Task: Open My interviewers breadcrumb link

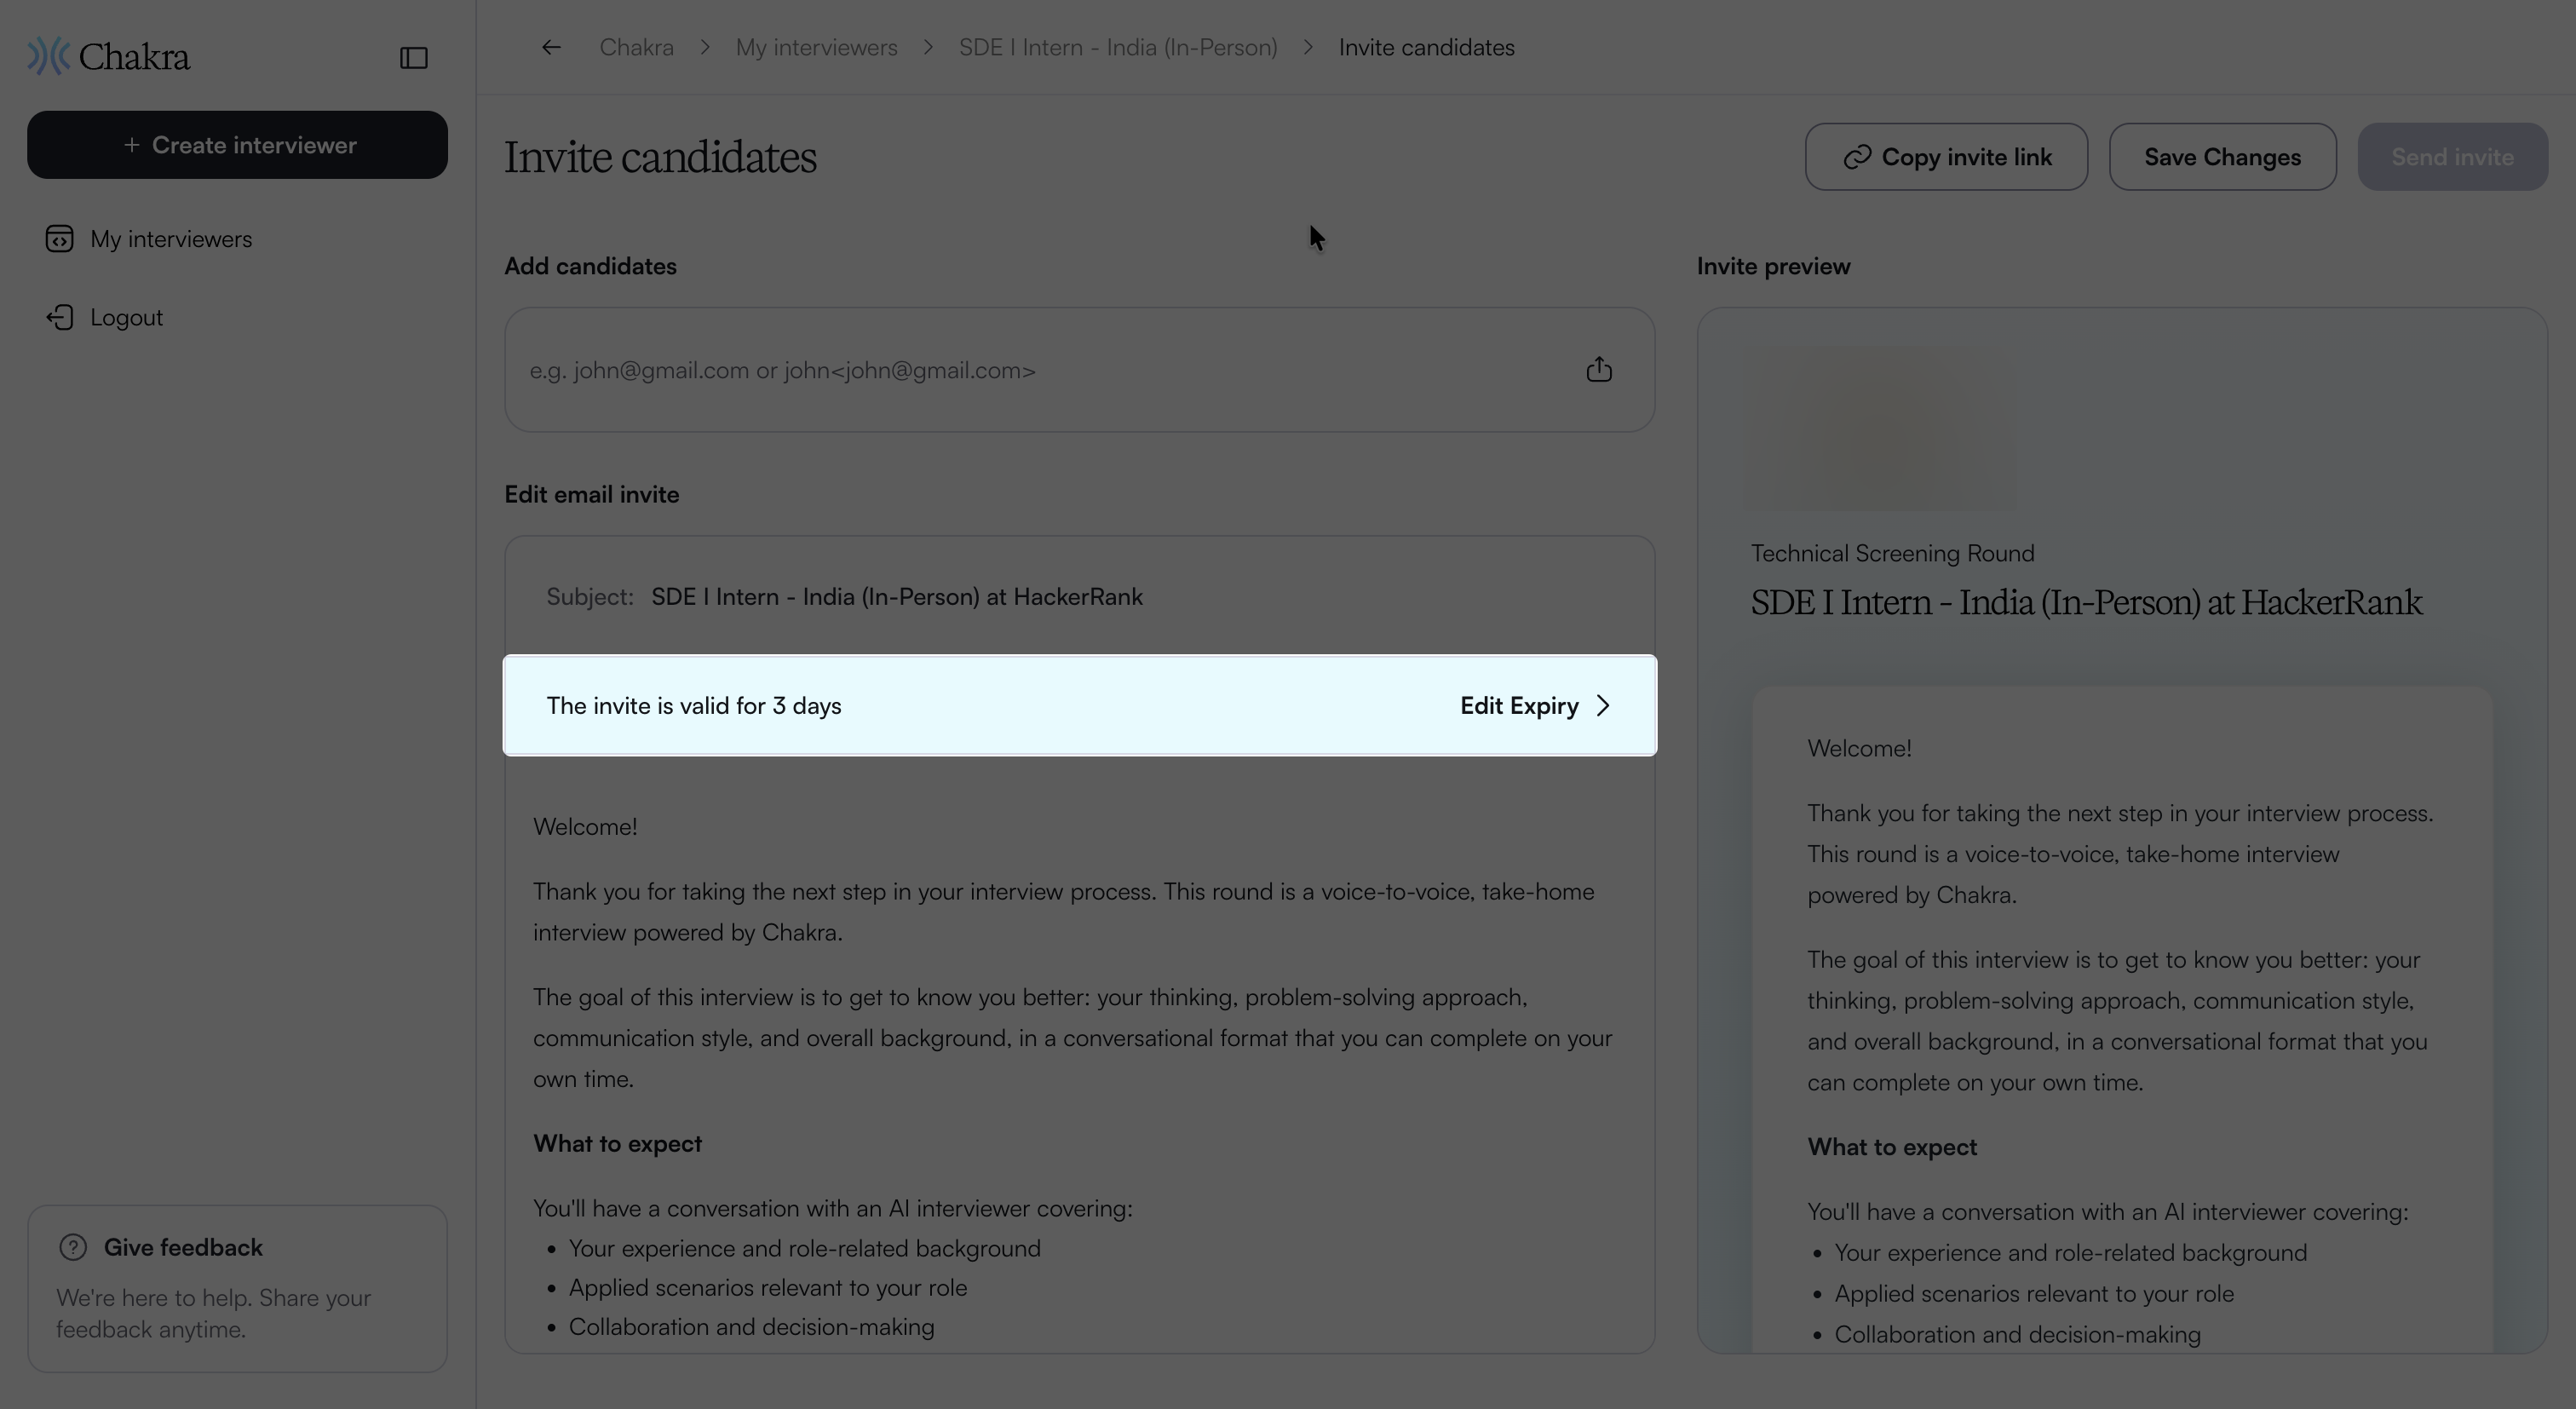Action: pyautogui.click(x=816, y=47)
